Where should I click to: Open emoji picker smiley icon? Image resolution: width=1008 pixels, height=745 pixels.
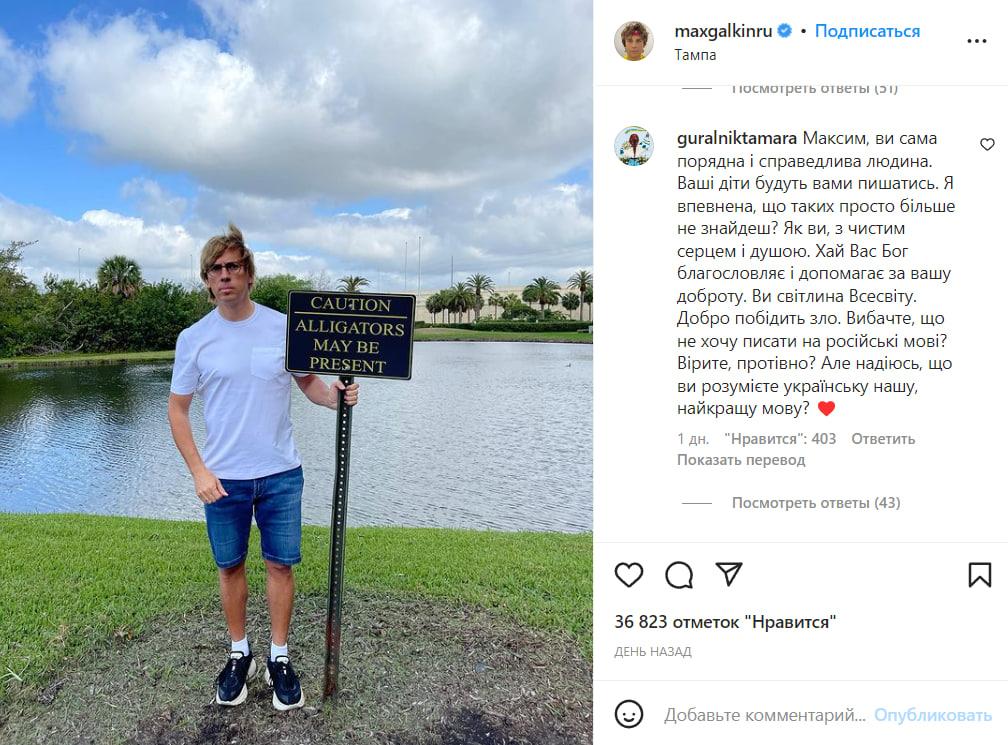tap(629, 714)
